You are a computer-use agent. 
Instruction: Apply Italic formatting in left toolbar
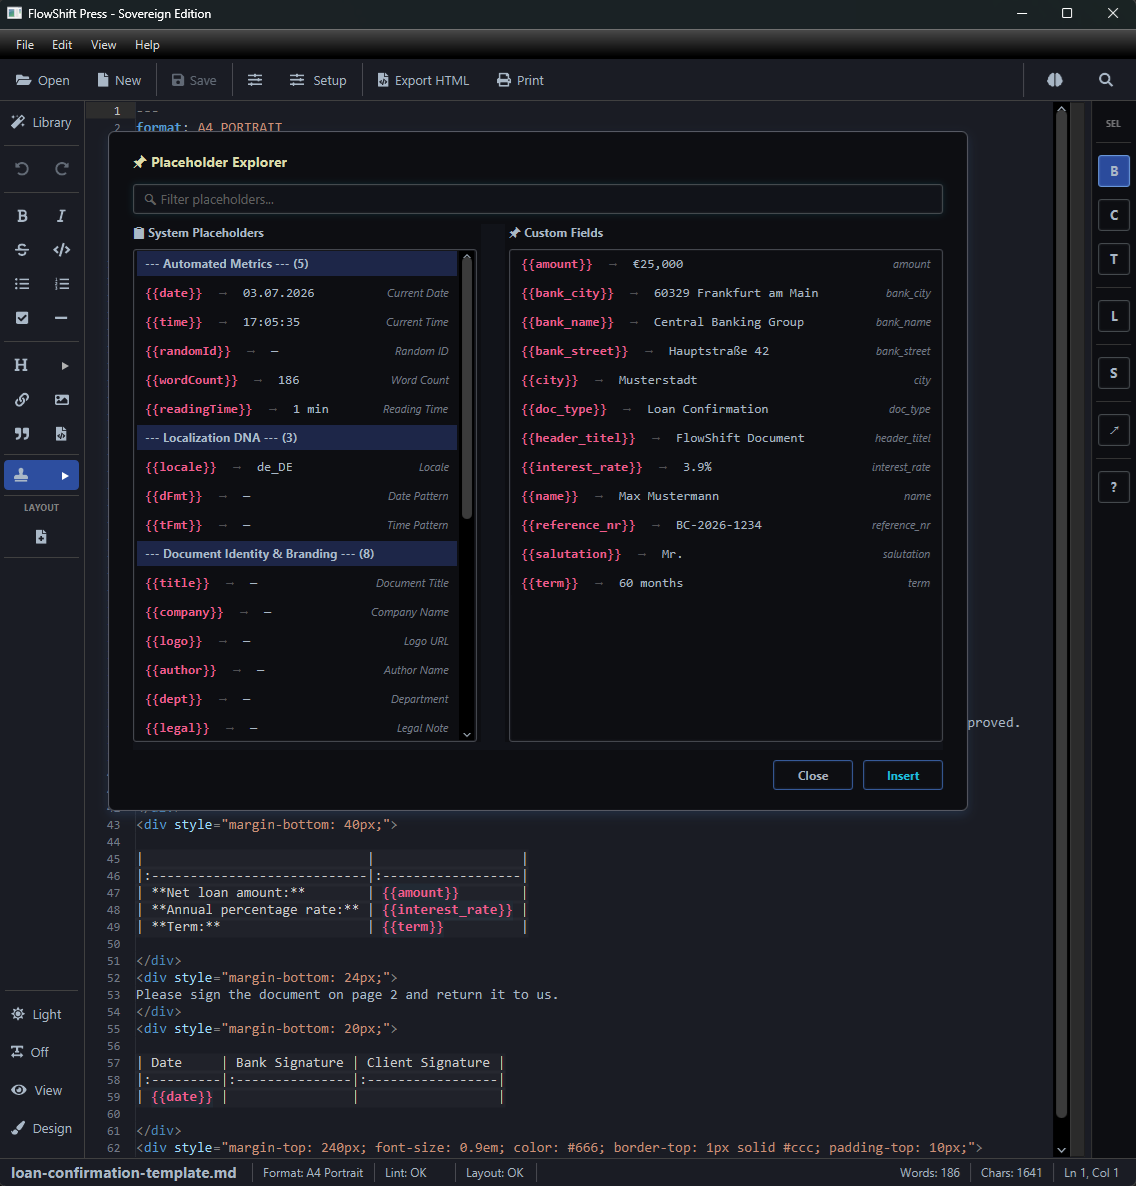click(x=61, y=216)
